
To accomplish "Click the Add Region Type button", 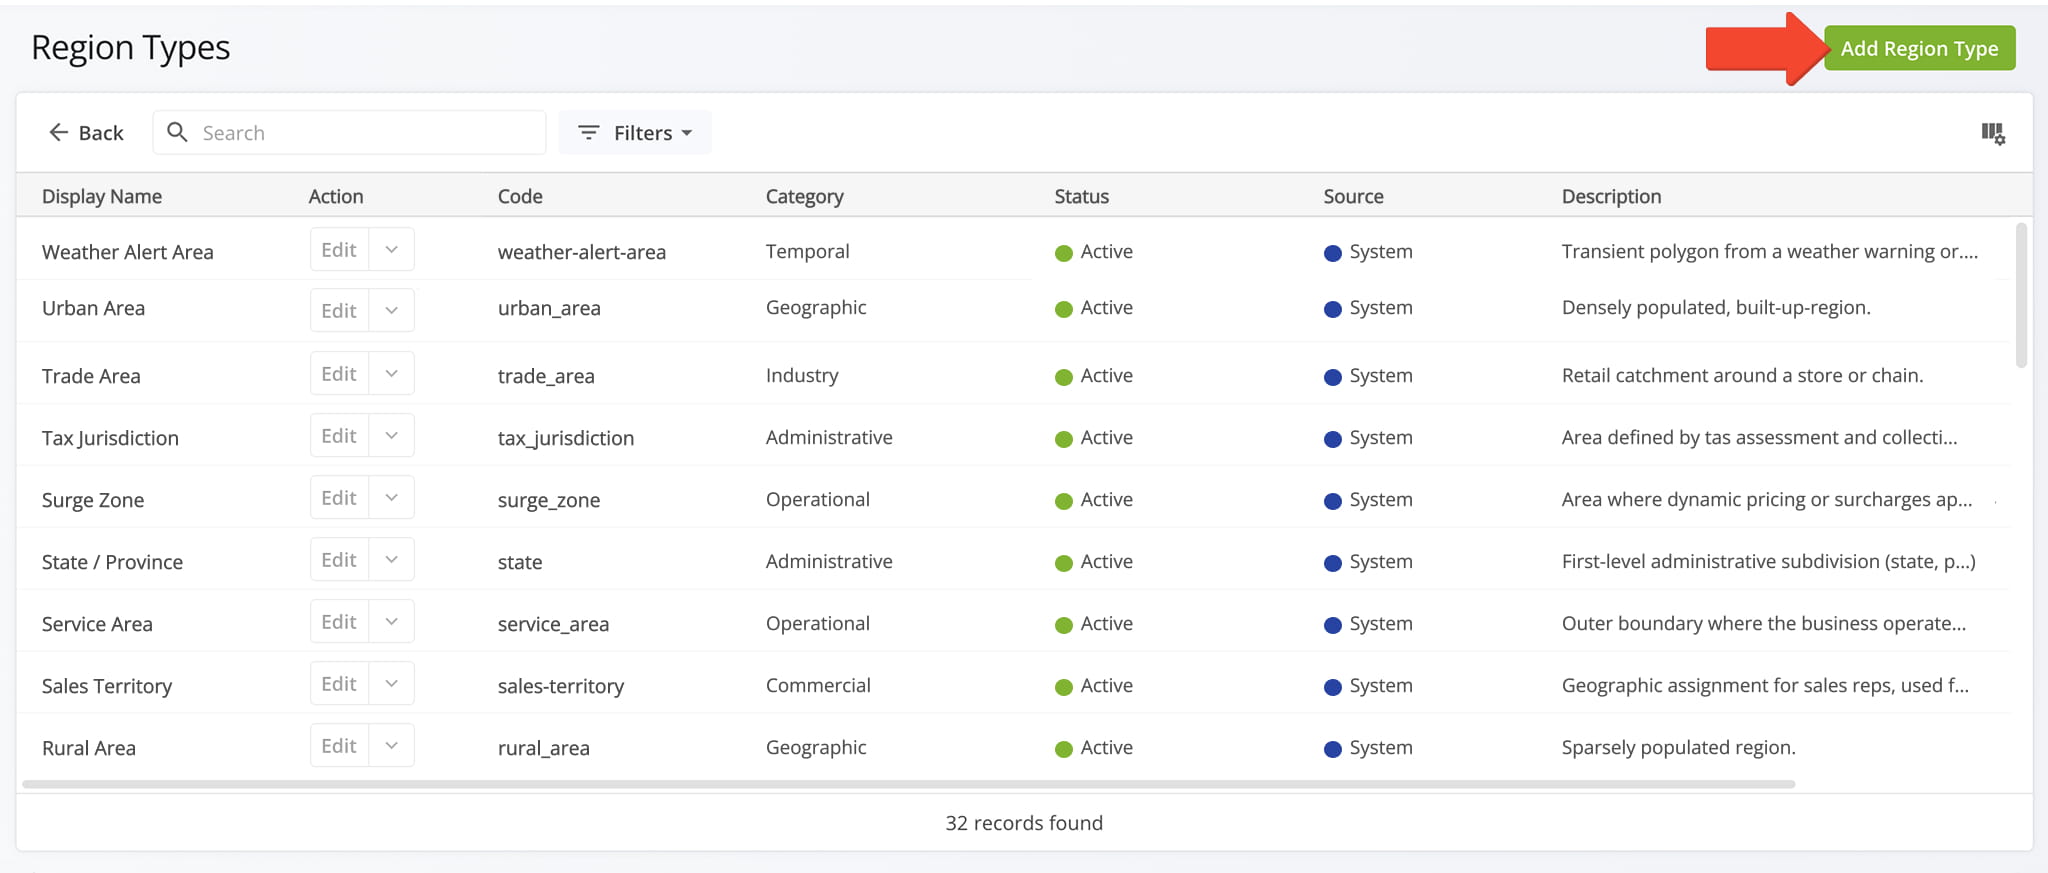I will click(x=1919, y=48).
